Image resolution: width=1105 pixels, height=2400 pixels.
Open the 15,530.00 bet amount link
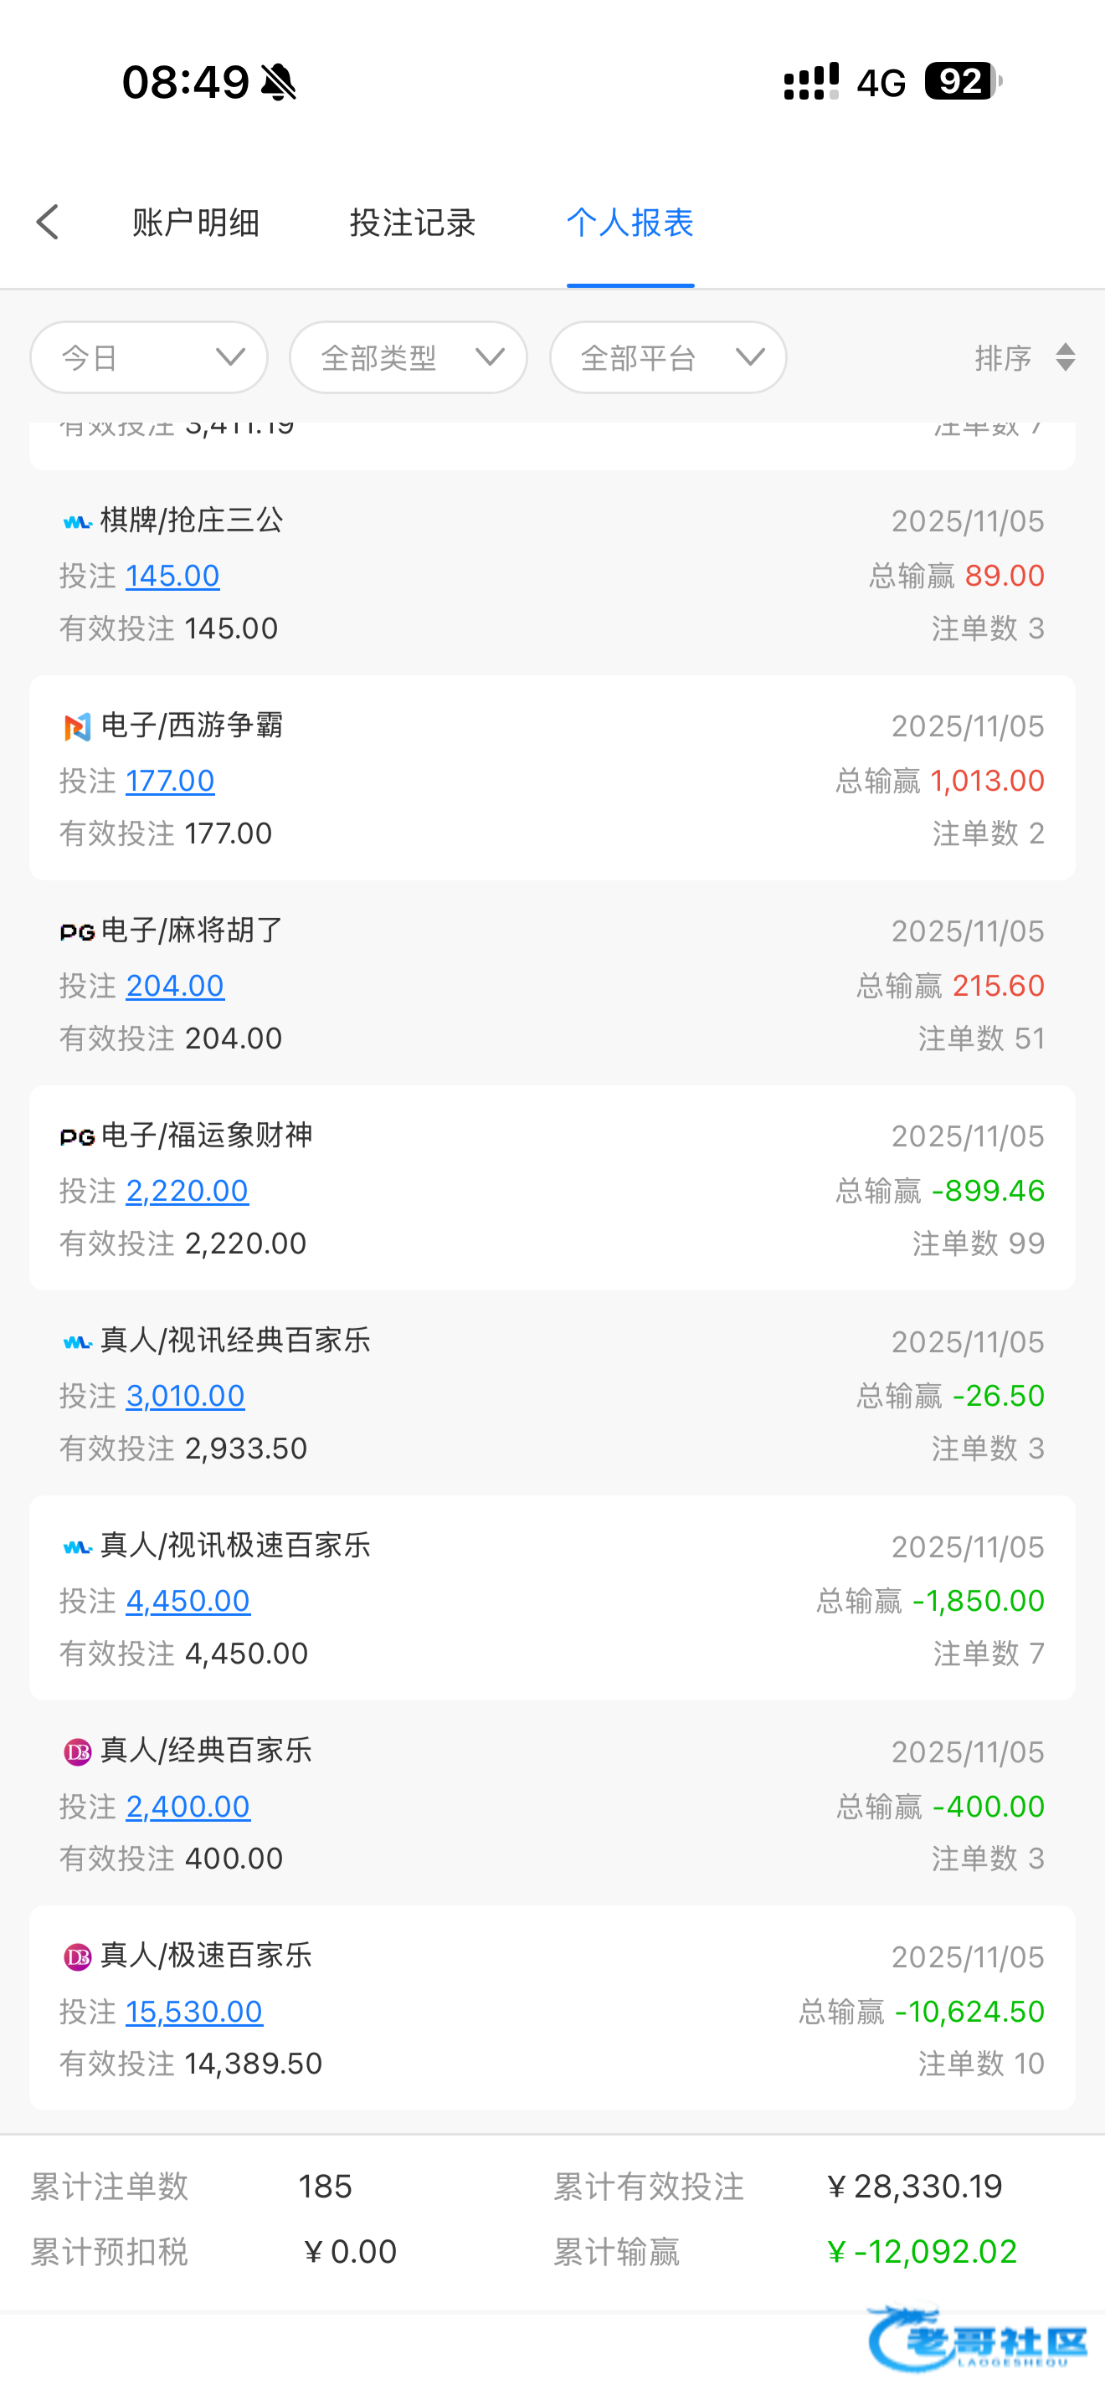[194, 2011]
